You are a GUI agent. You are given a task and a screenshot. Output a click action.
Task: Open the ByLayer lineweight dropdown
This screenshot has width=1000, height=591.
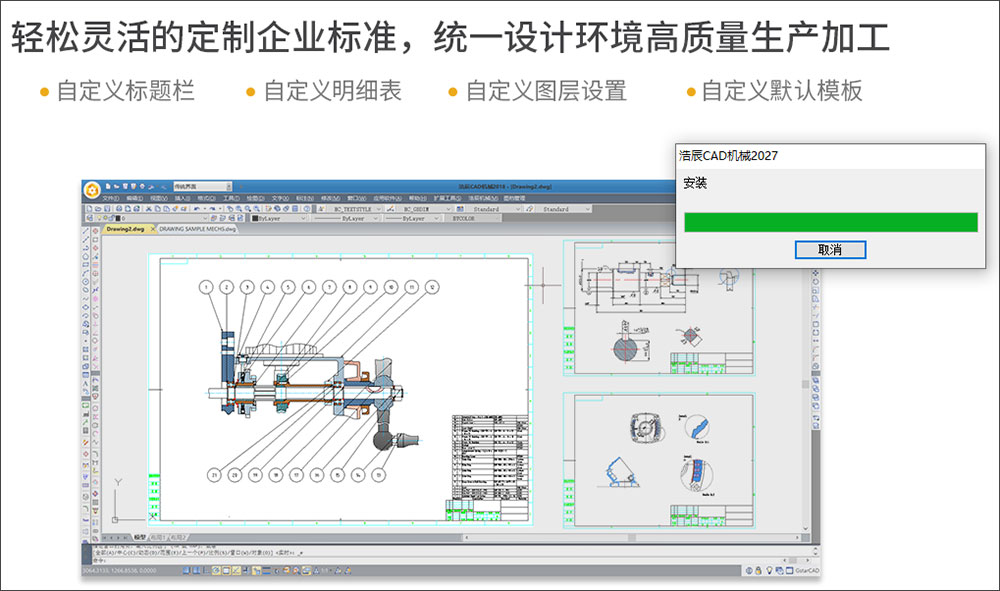411,218
